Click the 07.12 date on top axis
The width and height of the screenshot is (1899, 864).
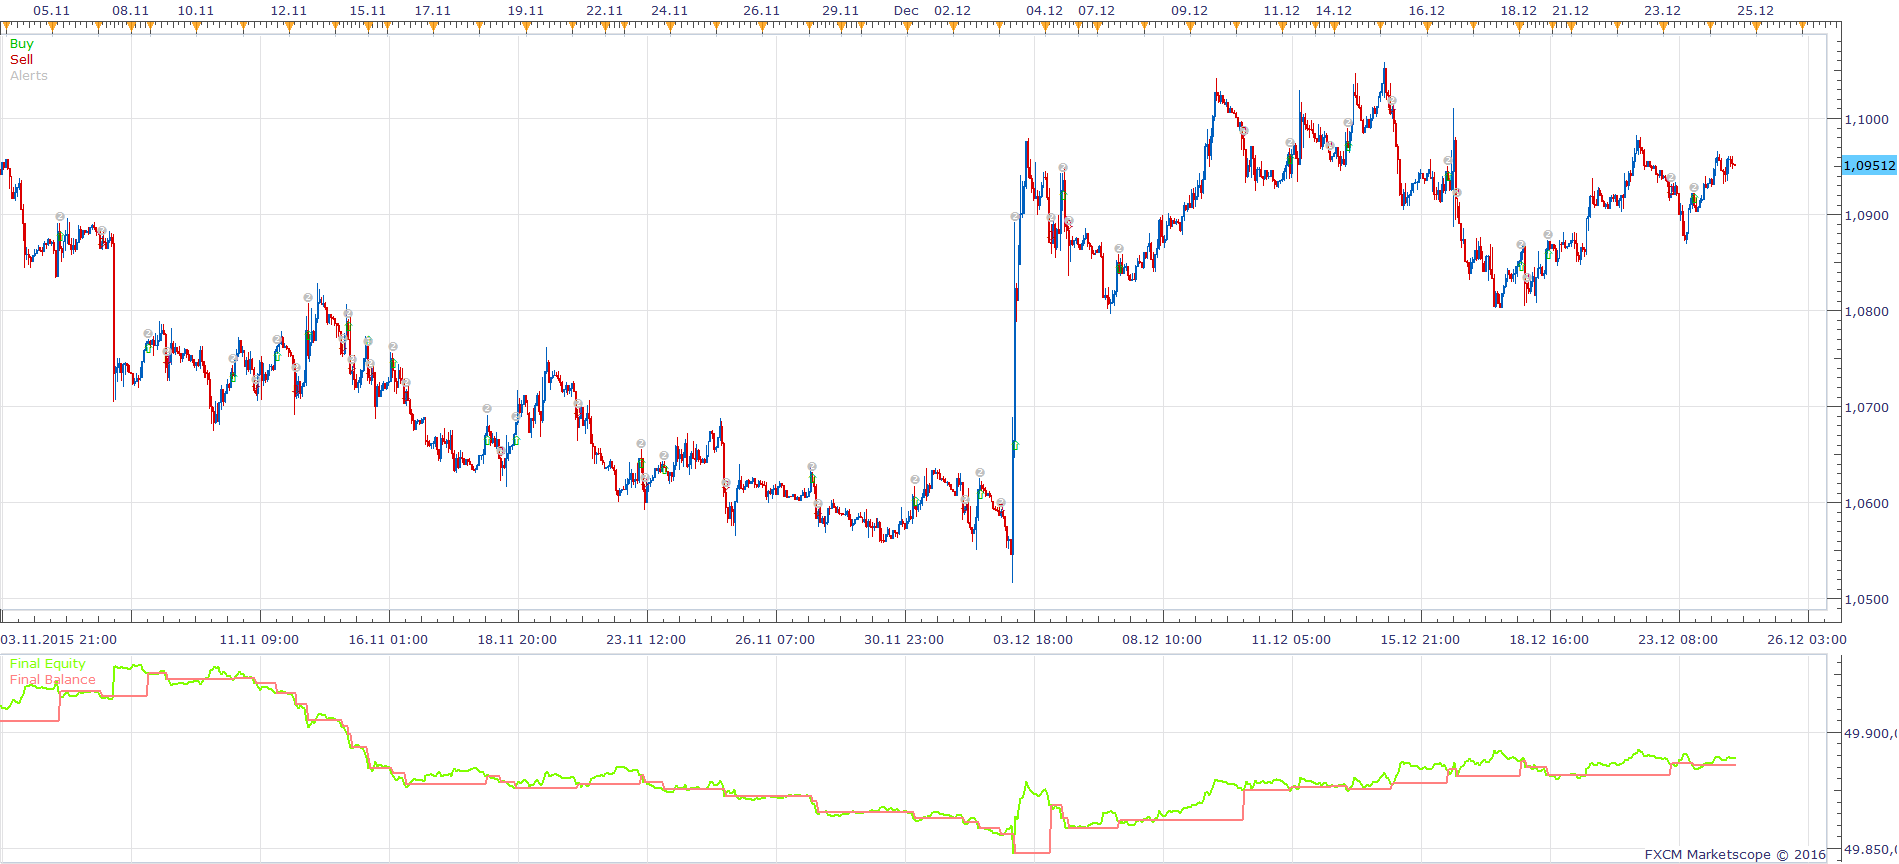coord(1097,11)
